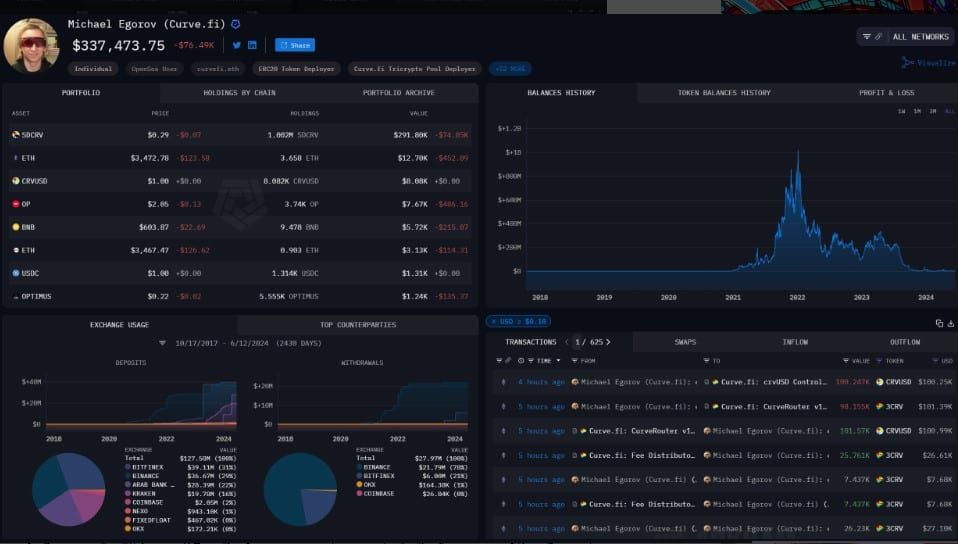958x544 pixels.
Task: Select the 1W chart range
Action: [902, 111]
